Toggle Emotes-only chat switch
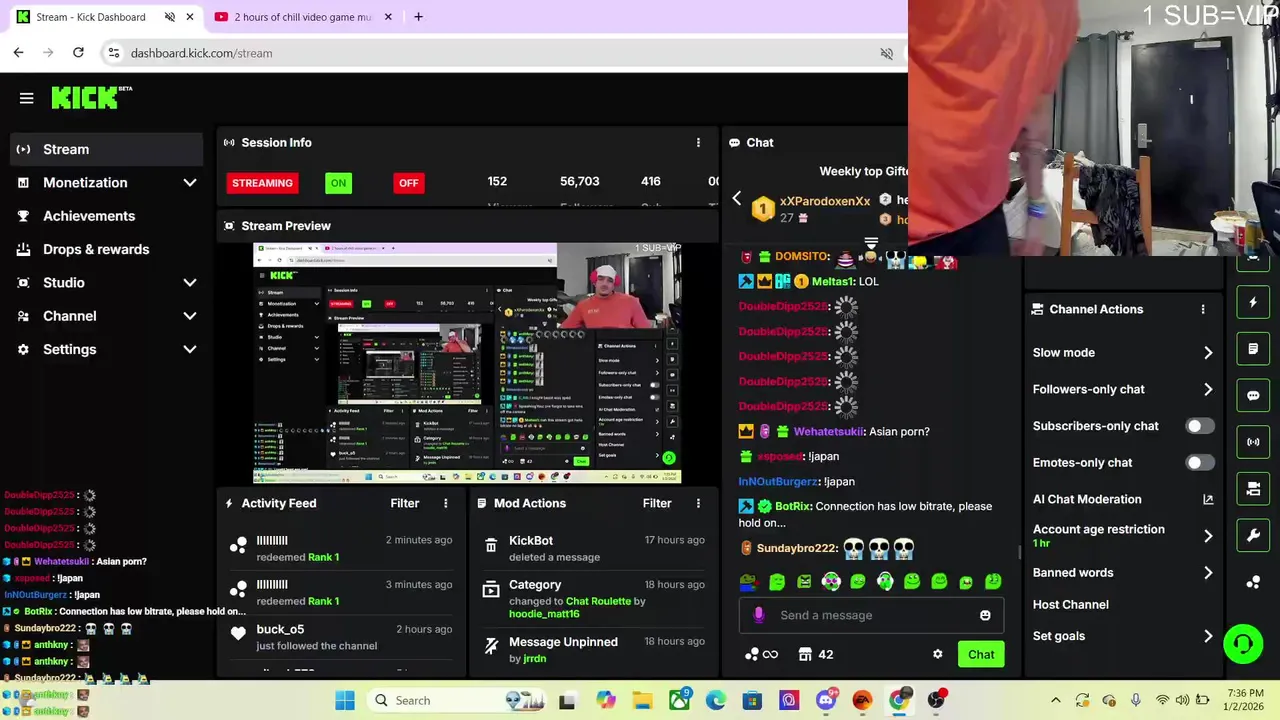Image resolution: width=1280 pixels, height=720 pixels. [x=1199, y=463]
